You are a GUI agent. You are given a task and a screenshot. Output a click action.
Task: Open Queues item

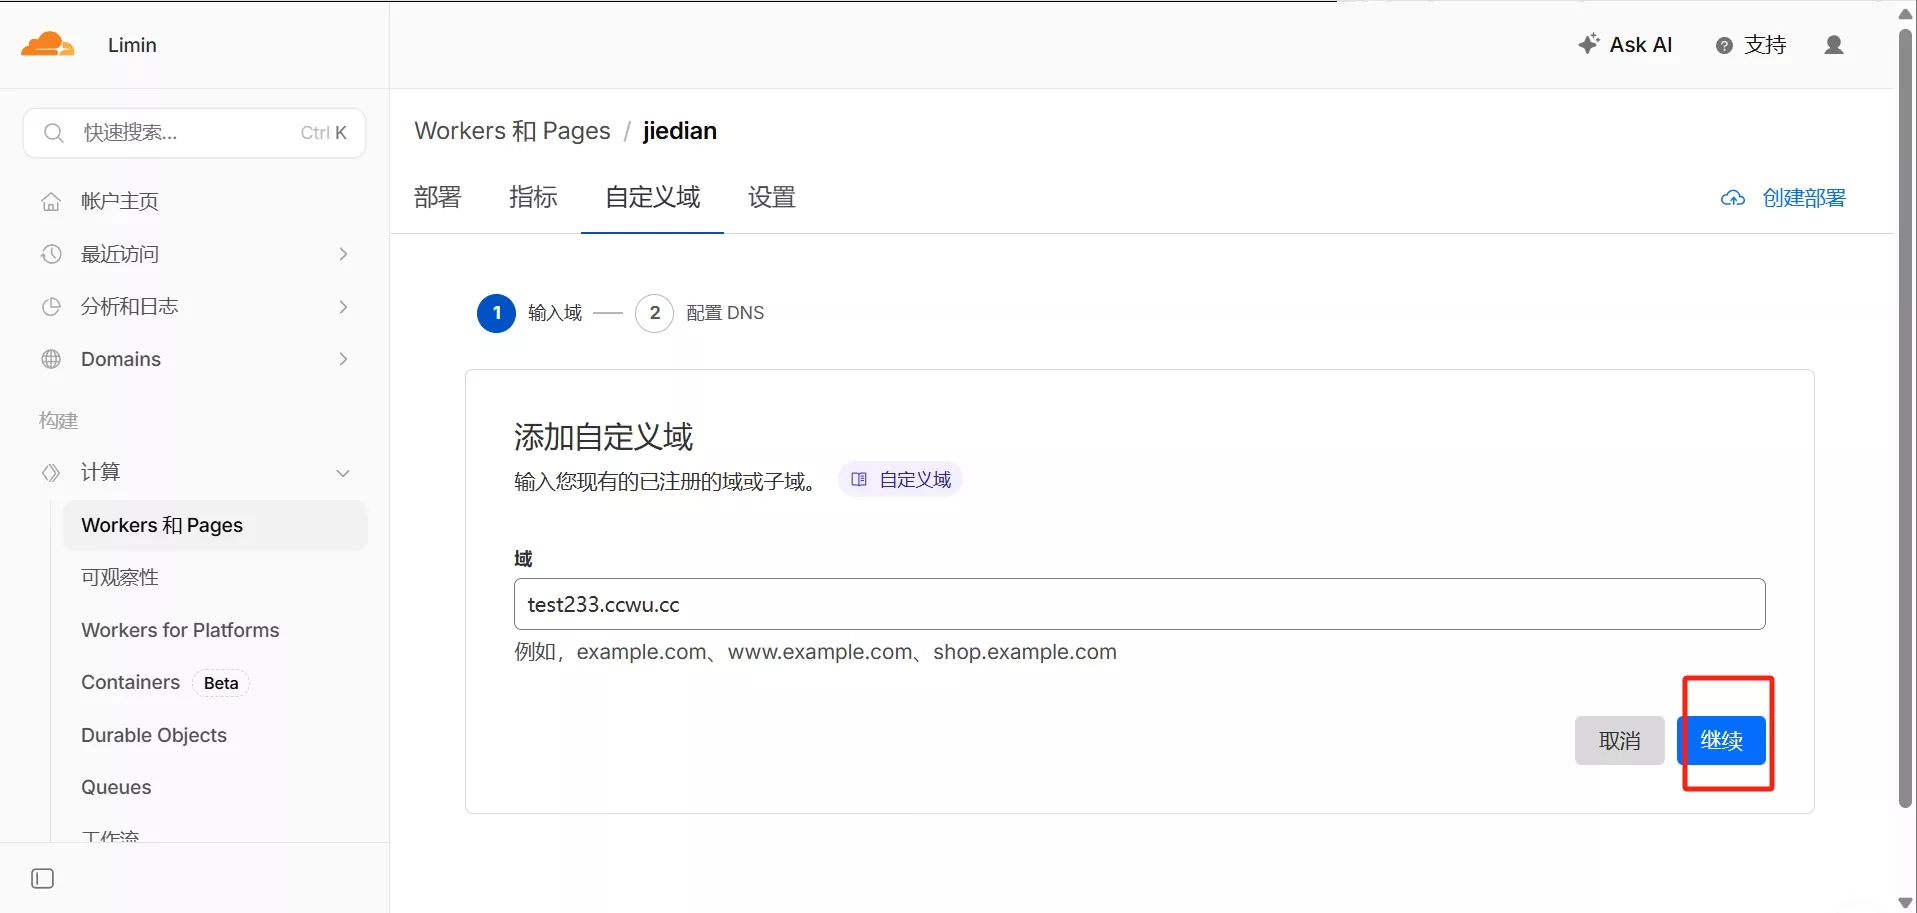point(116,787)
